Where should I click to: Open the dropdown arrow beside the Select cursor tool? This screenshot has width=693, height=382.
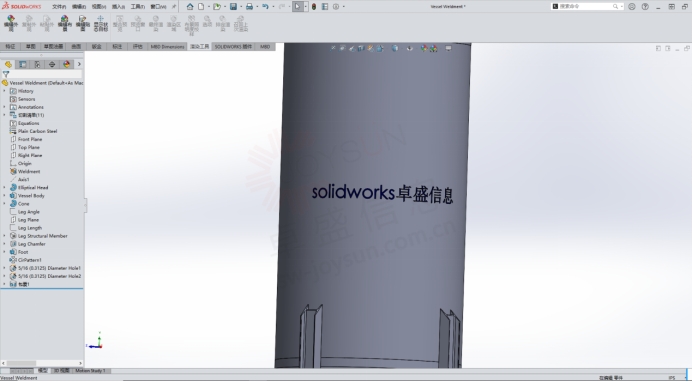click(x=305, y=7)
